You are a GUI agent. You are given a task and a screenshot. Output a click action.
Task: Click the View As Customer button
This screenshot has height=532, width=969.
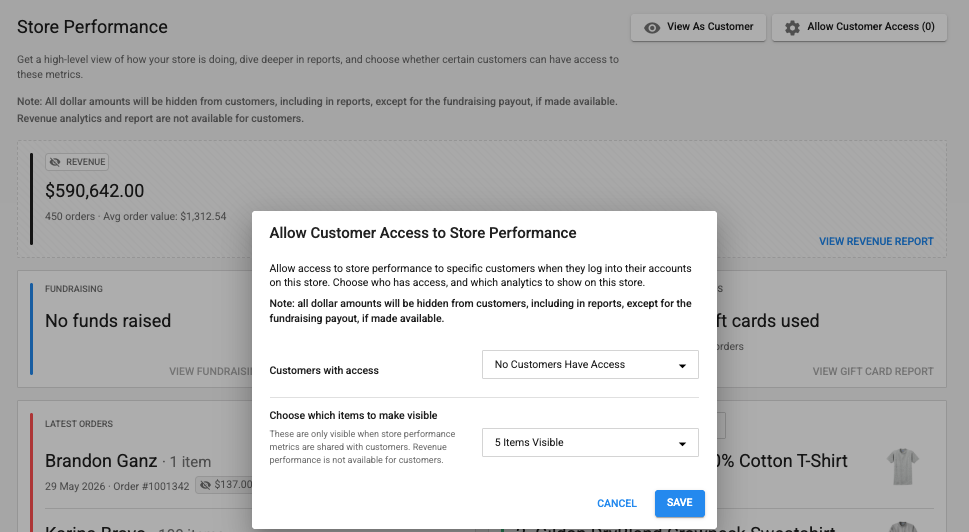point(698,27)
